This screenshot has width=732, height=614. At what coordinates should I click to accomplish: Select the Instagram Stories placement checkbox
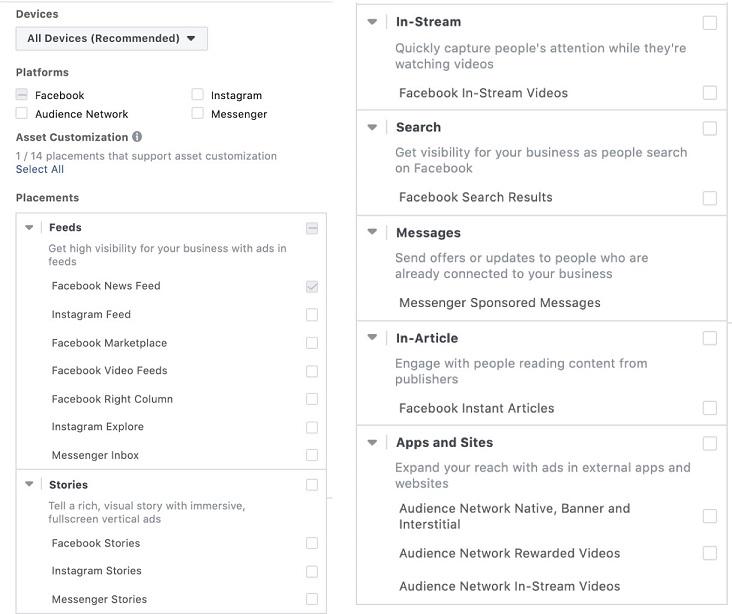(312, 572)
